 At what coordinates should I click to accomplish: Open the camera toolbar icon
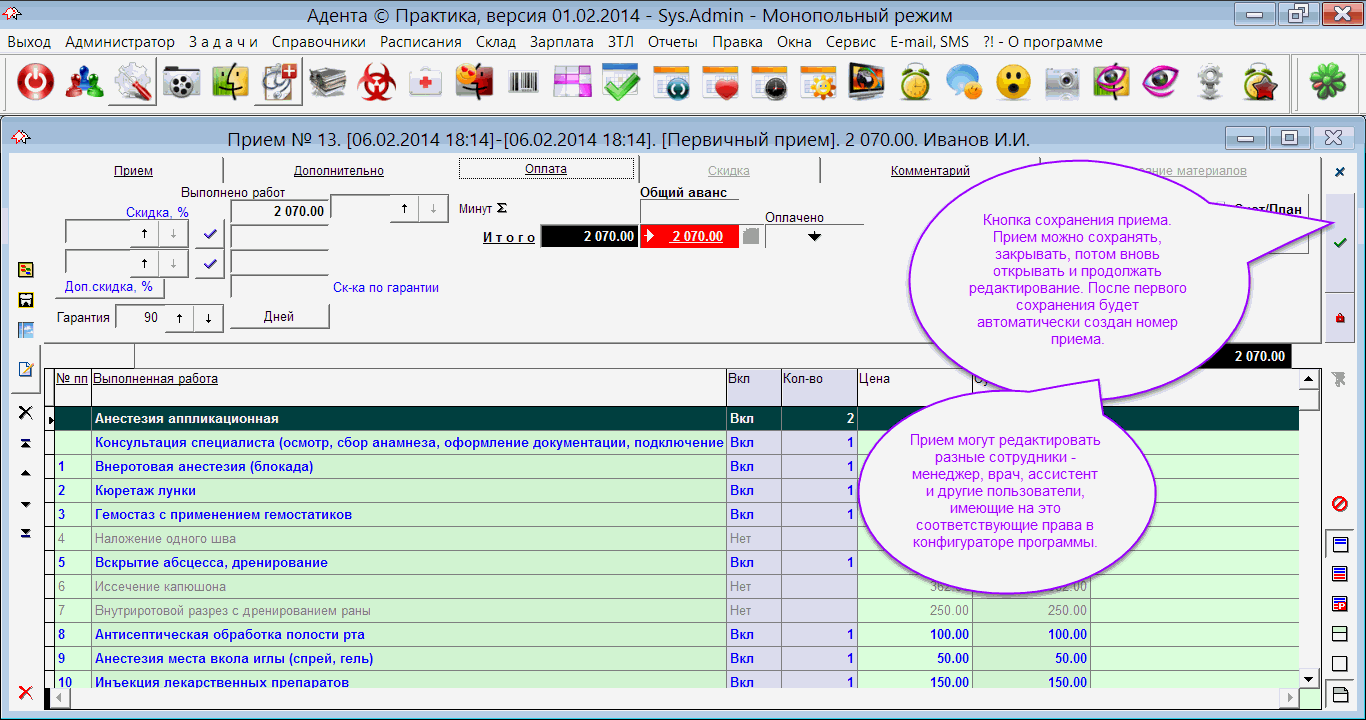[x=1062, y=84]
